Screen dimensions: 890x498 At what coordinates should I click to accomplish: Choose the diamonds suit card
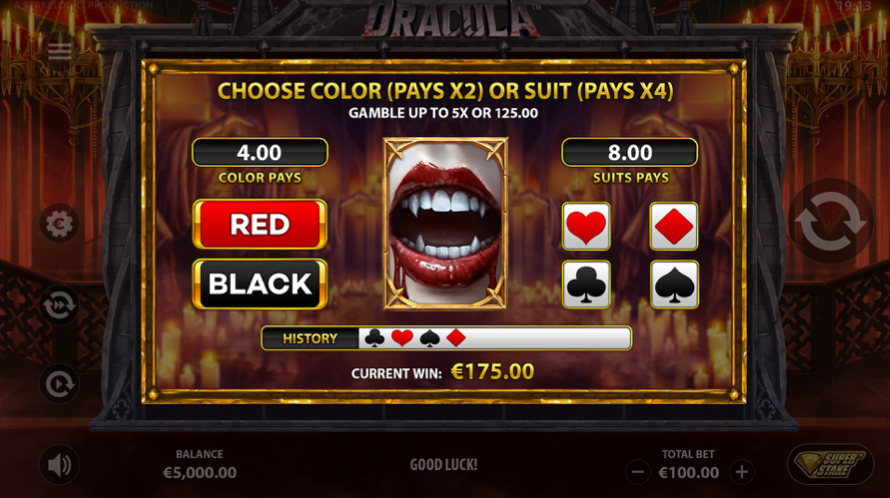674,226
